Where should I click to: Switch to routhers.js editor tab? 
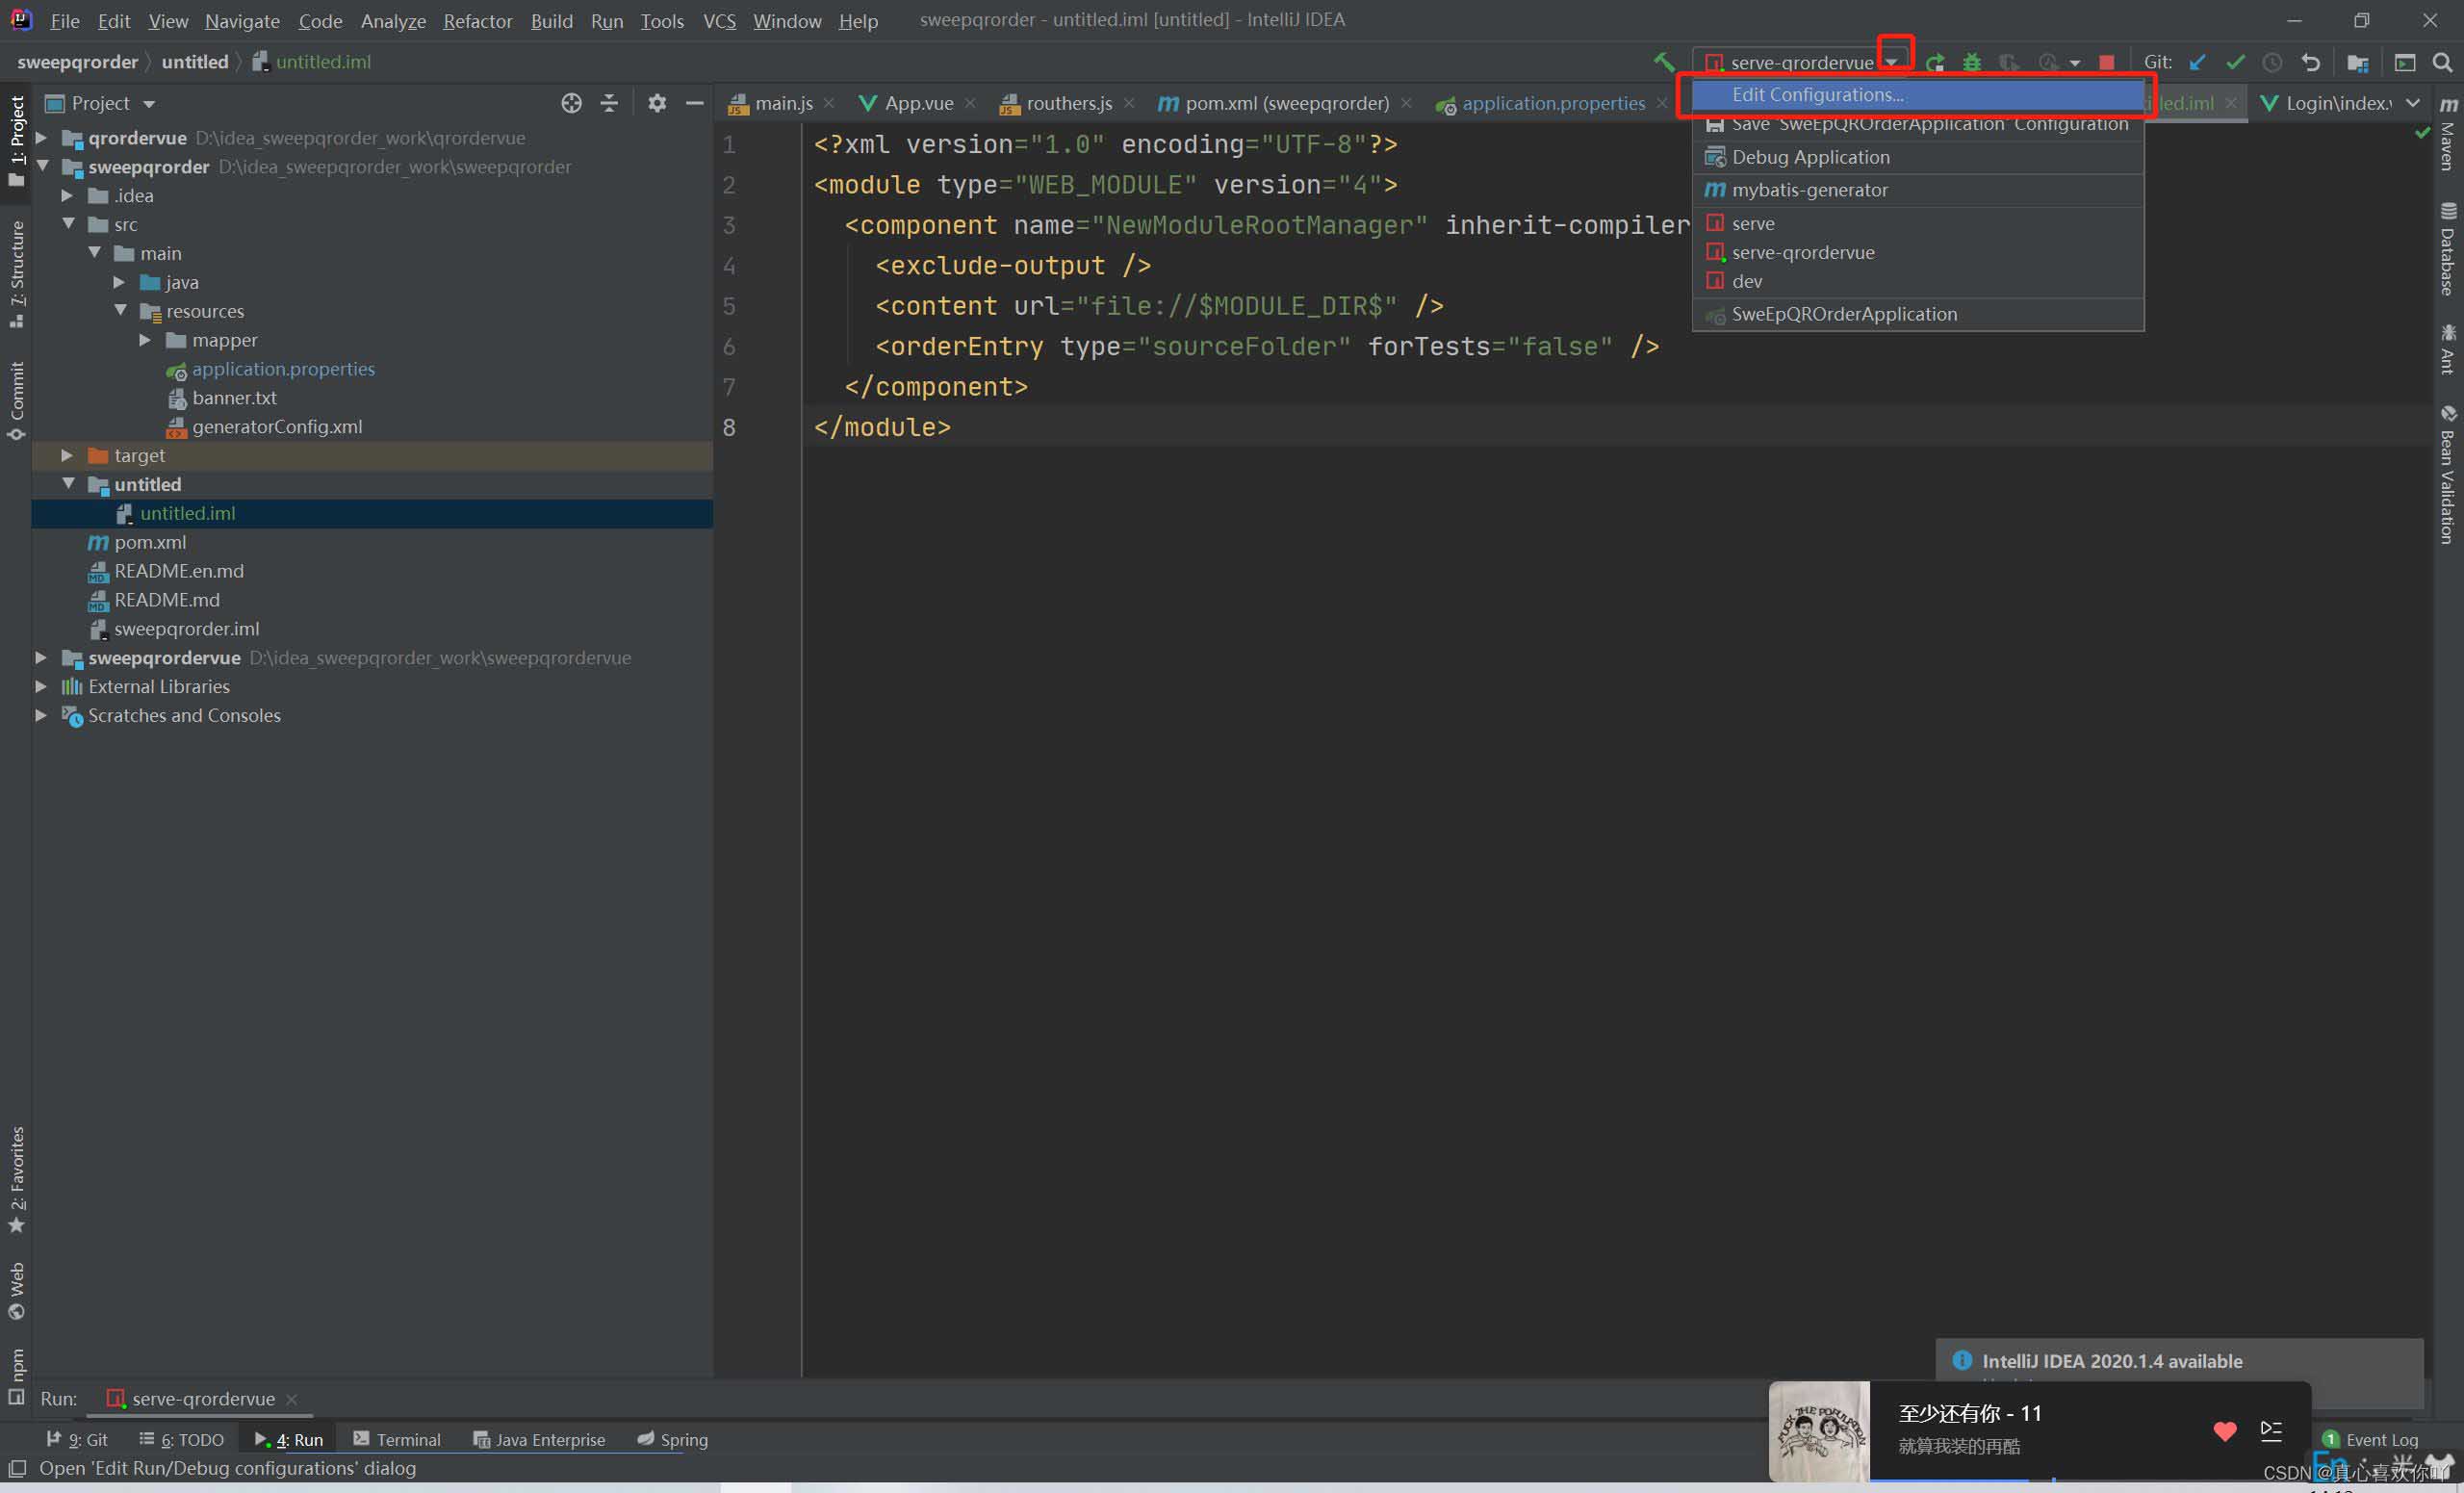coord(1068,103)
